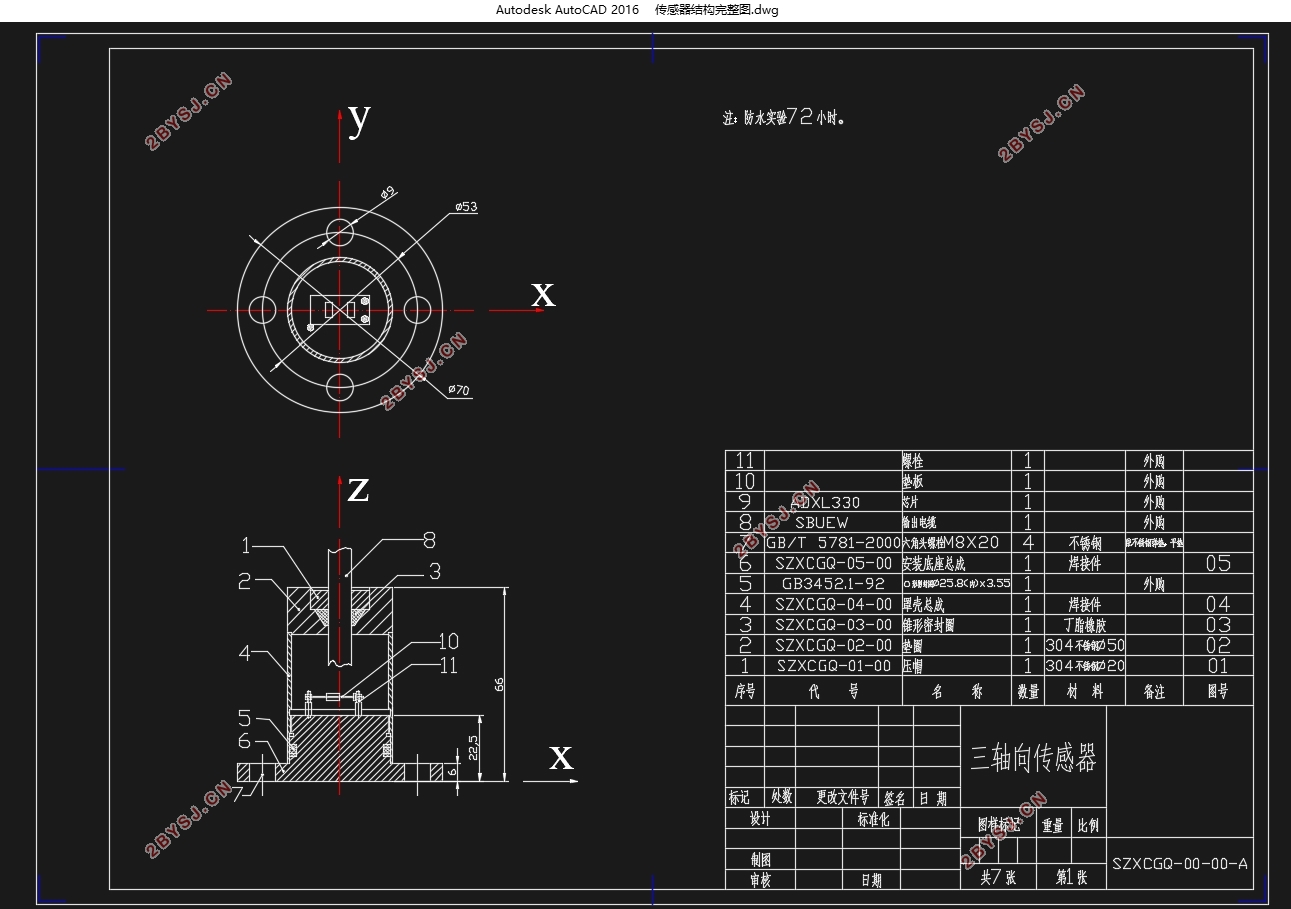Click the '审核' label in title block

pyautogui.click(x=760, y=880)
